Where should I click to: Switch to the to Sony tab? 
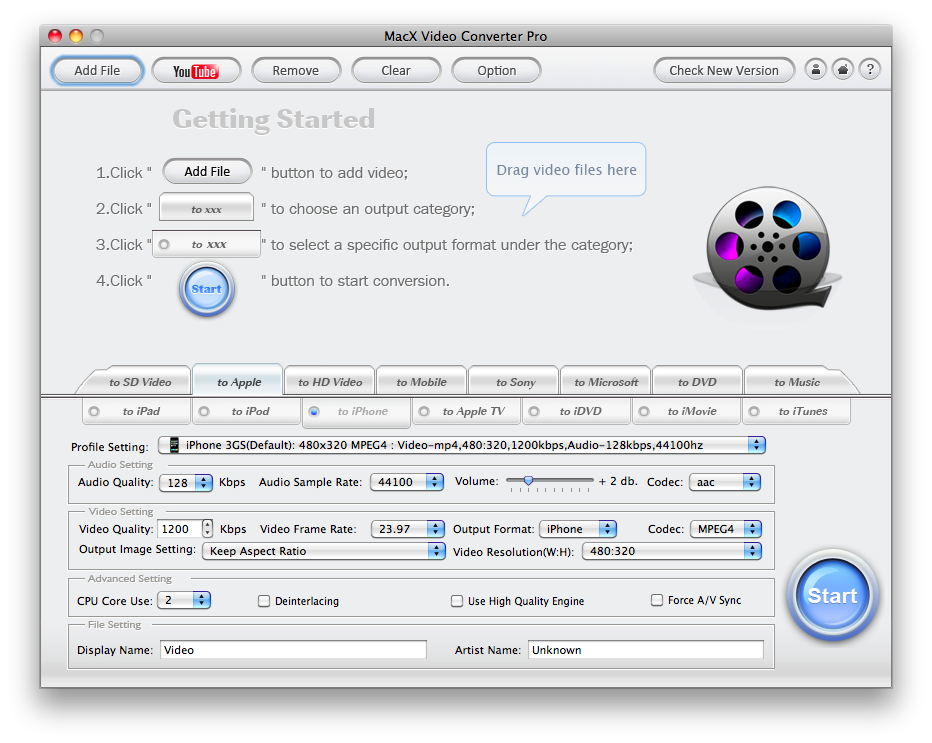click(515, 382)
